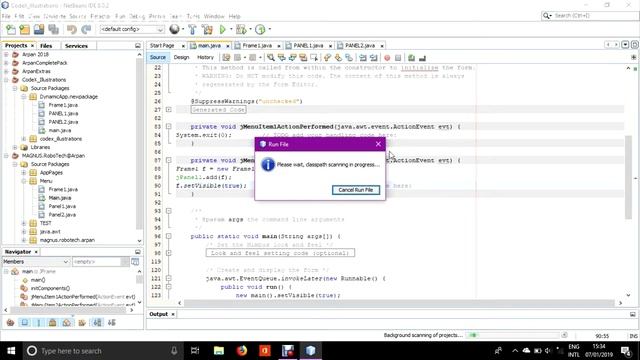Click the green Run Project arrow

pos(222,29)
